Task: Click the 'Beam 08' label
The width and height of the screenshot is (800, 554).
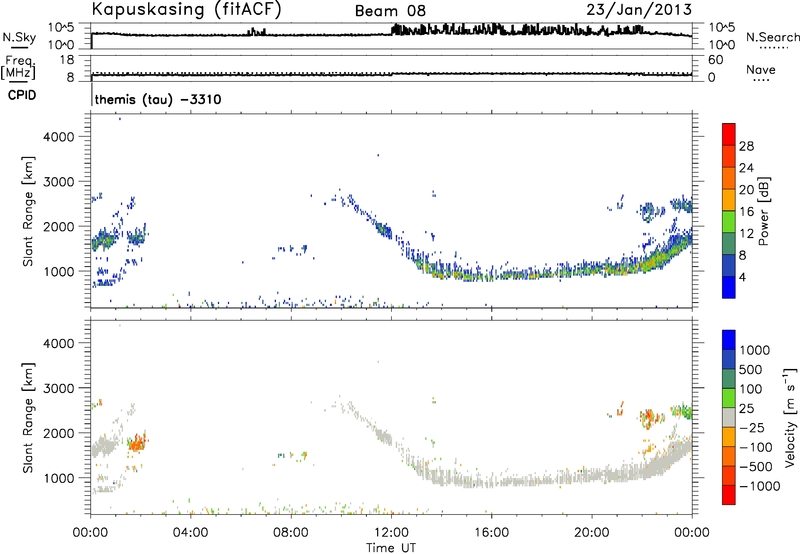Action: [x=390, y=11]
